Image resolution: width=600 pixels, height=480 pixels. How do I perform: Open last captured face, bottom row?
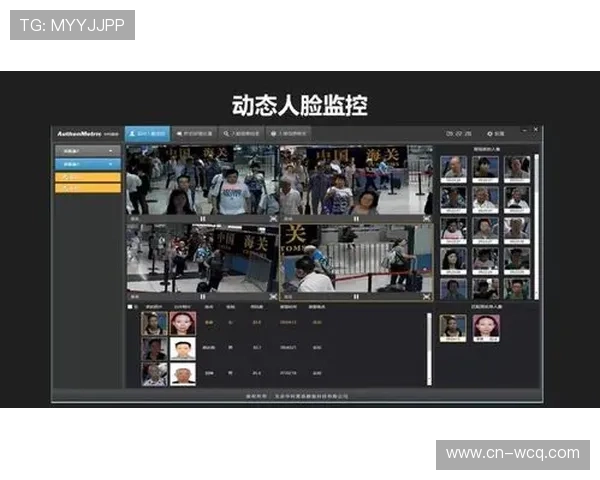coord(517,289)
